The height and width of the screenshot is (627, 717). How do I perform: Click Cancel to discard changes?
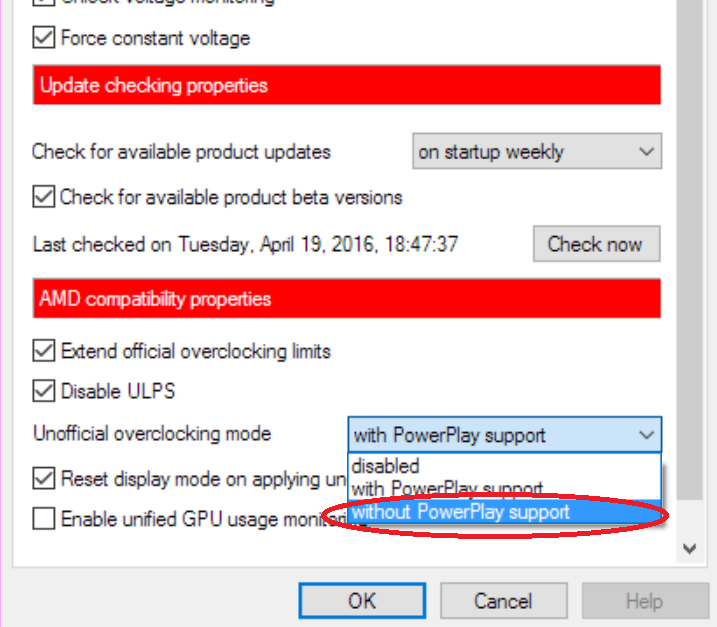point(503,601)
